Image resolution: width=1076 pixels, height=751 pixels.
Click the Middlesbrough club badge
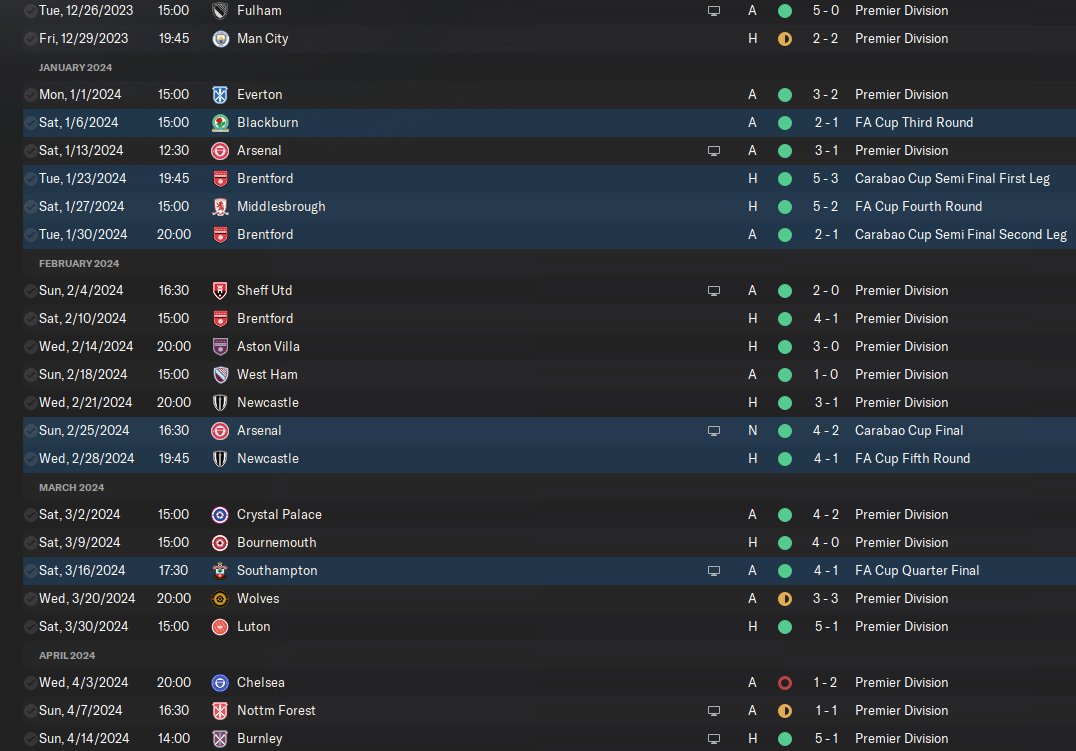220,206
